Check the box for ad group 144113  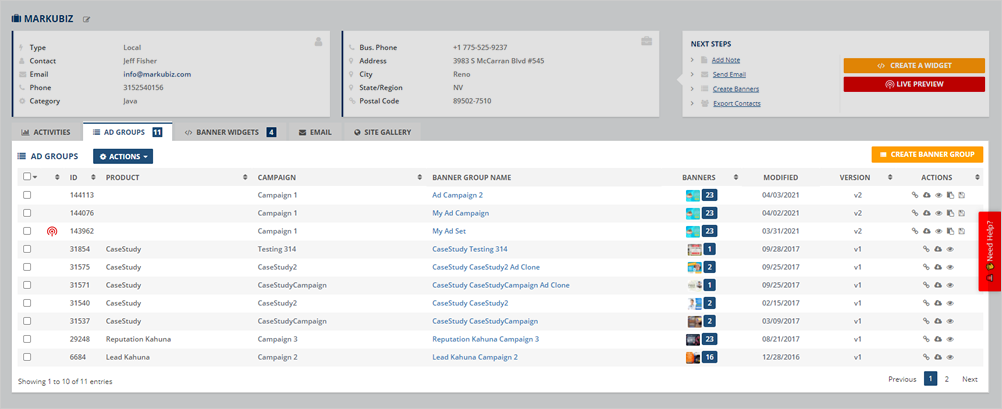[27, 195]
